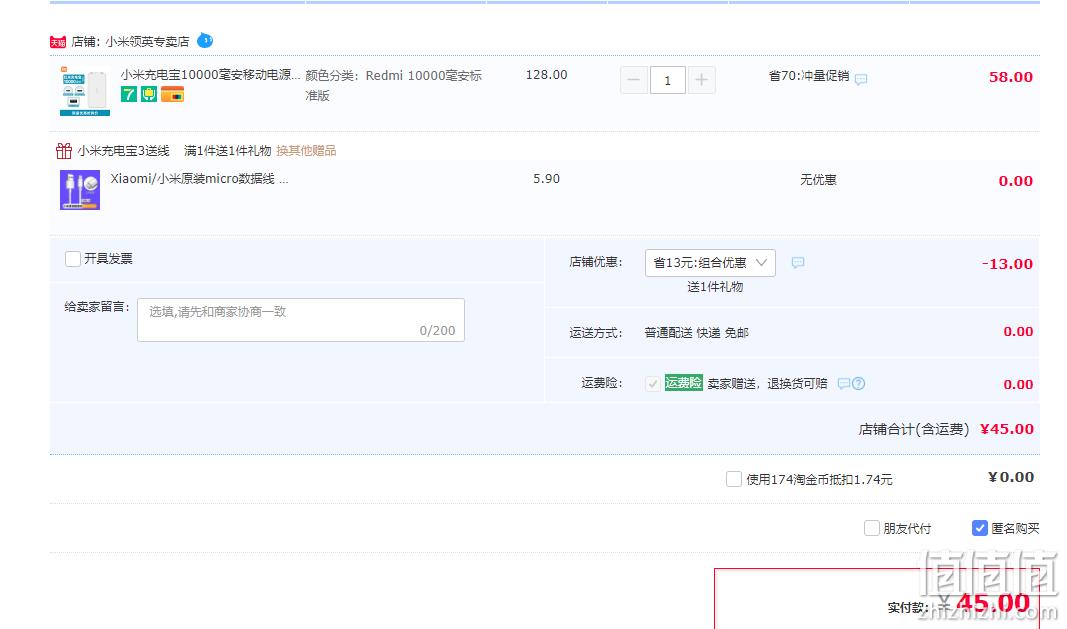Viewport: 1067px width, 629px height.
Task: Click the gift cable subtotal 0.00
Action: [x=1015, y=181]
